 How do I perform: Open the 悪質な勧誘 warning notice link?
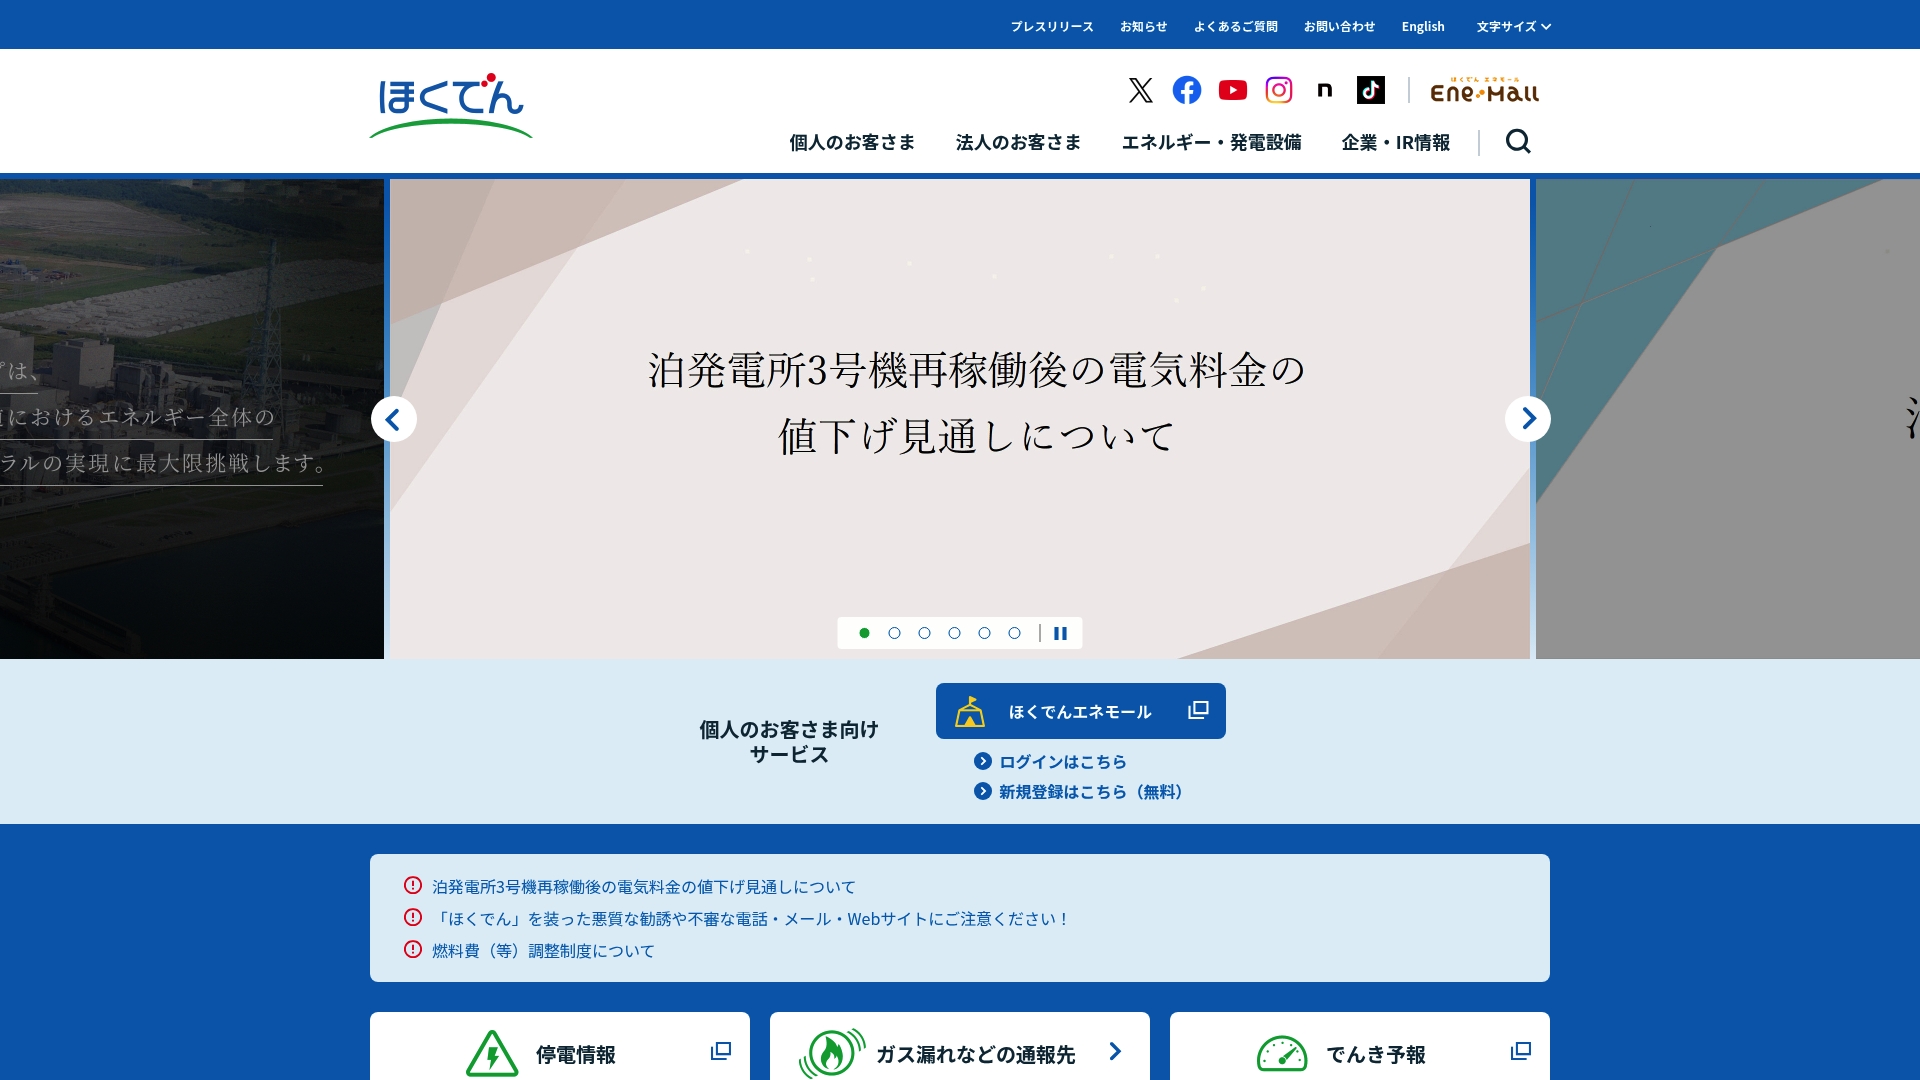[751, 919]
